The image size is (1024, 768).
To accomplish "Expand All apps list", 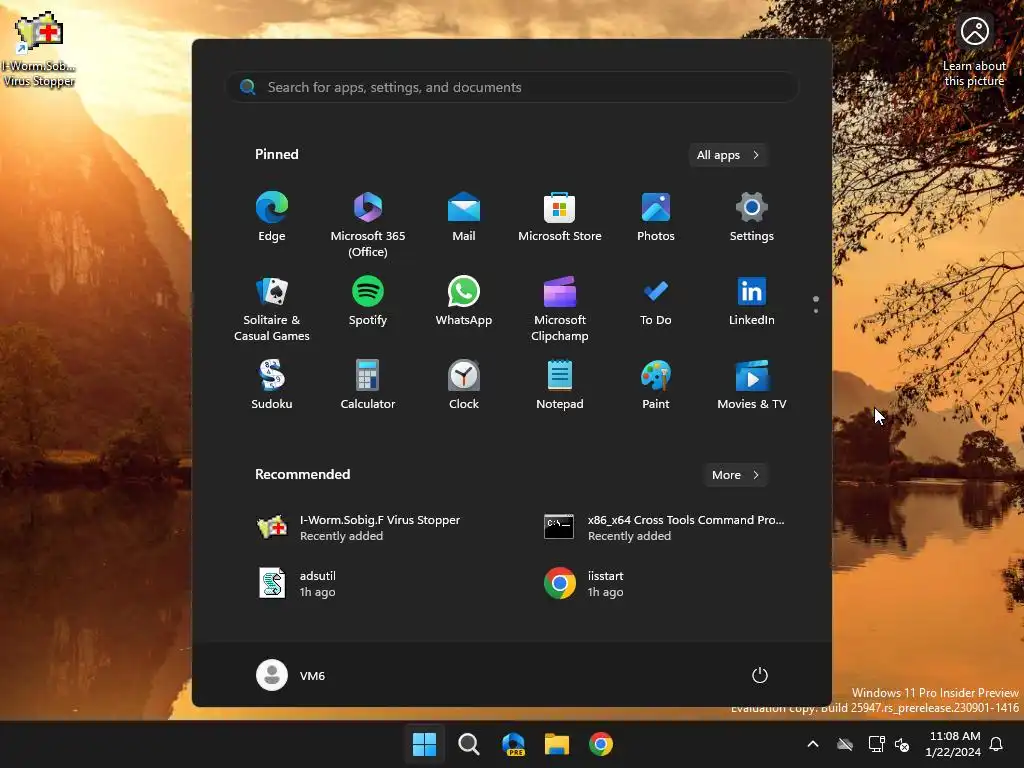I will pos(728,155).
